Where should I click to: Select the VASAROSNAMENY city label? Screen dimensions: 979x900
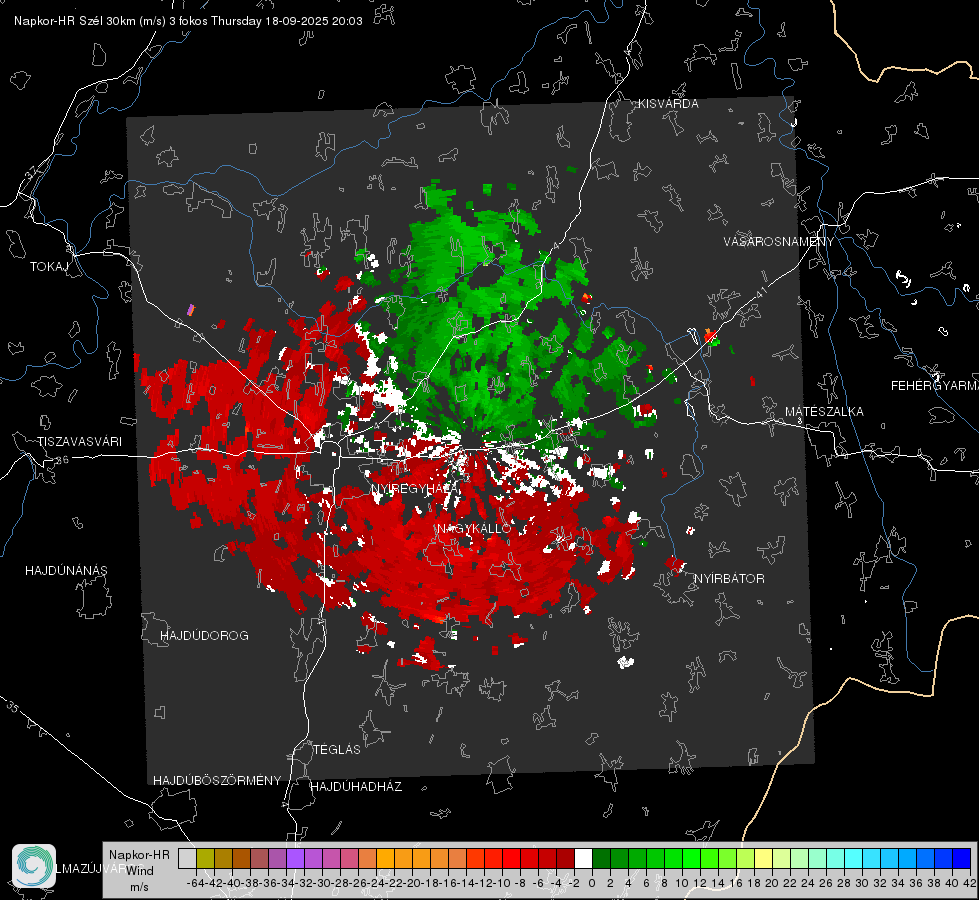[x=779, y=242]
